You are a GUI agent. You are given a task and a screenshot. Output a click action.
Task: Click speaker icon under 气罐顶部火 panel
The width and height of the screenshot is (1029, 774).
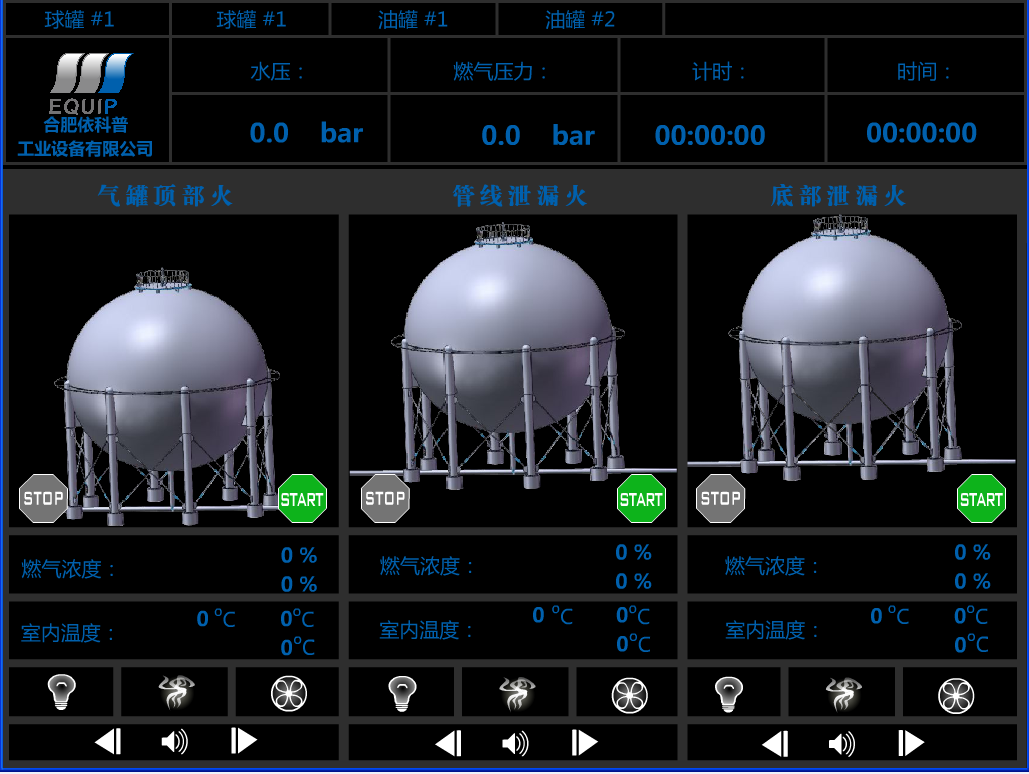[x=175, y=742]
